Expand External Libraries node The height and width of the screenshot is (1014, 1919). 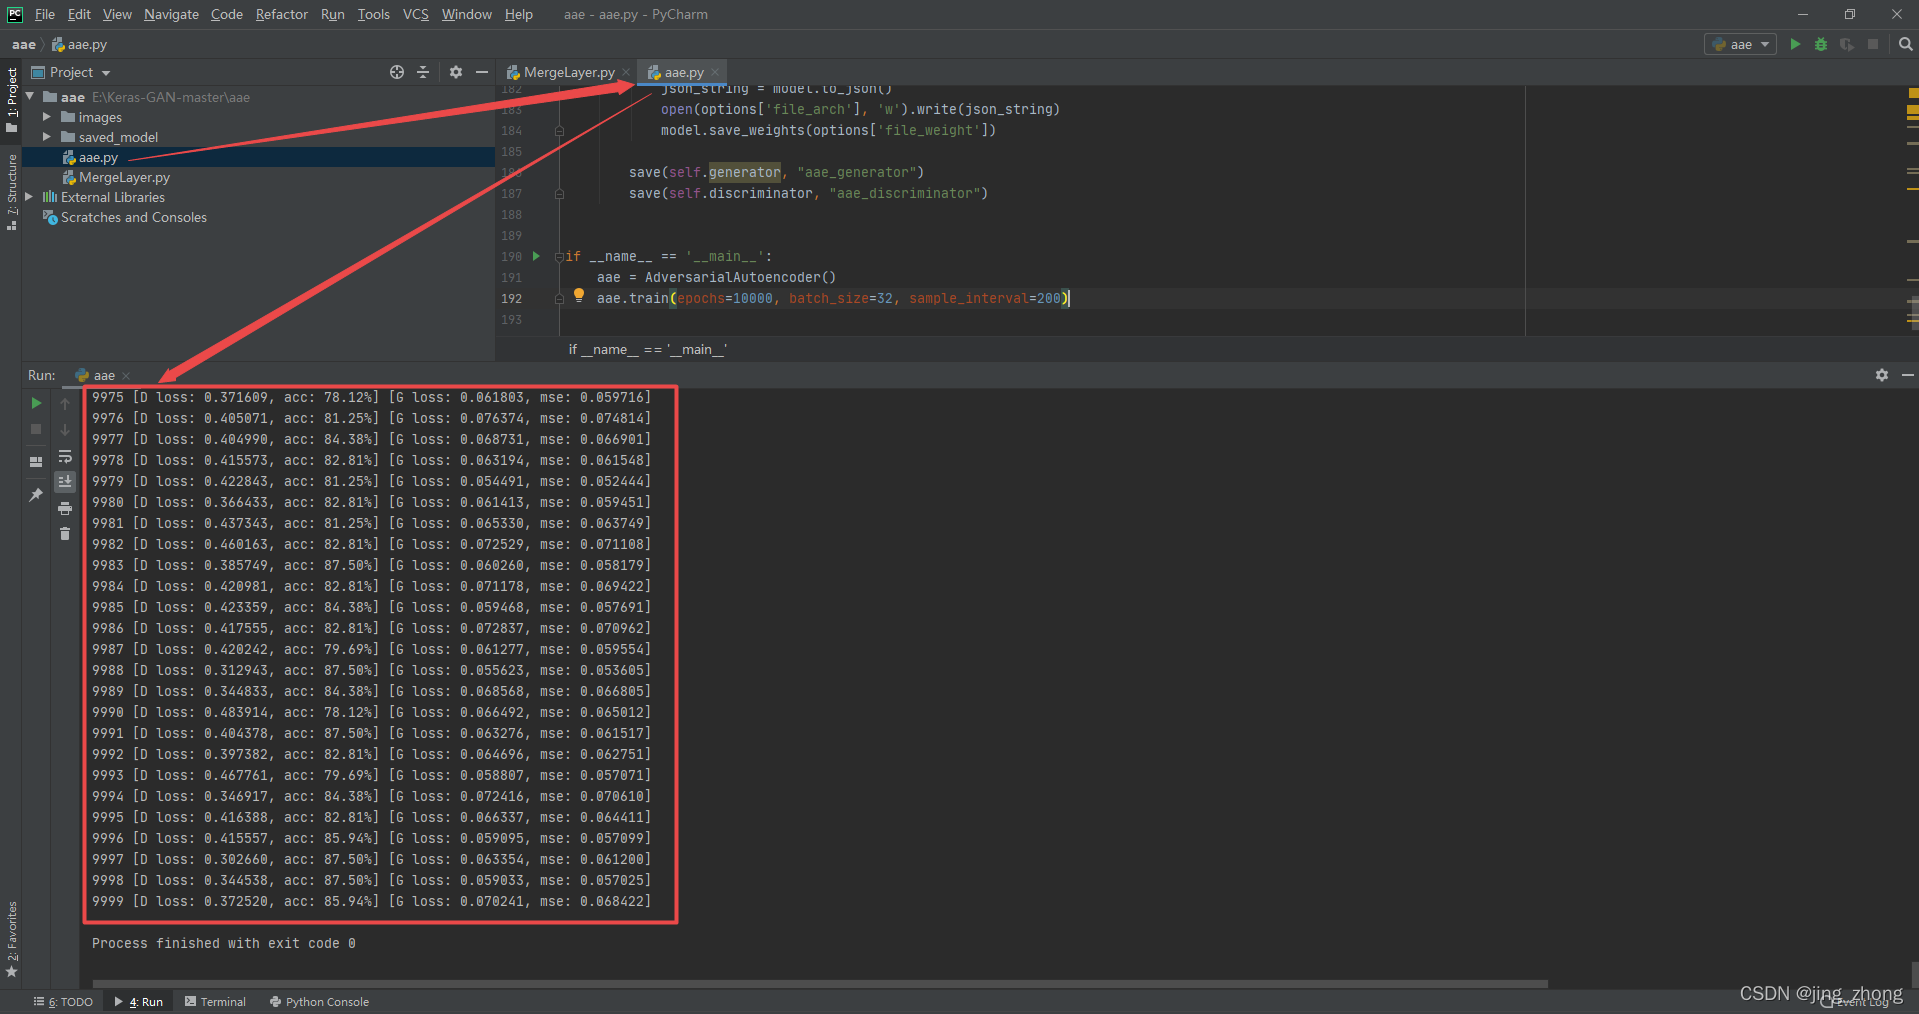coord(29,197)
